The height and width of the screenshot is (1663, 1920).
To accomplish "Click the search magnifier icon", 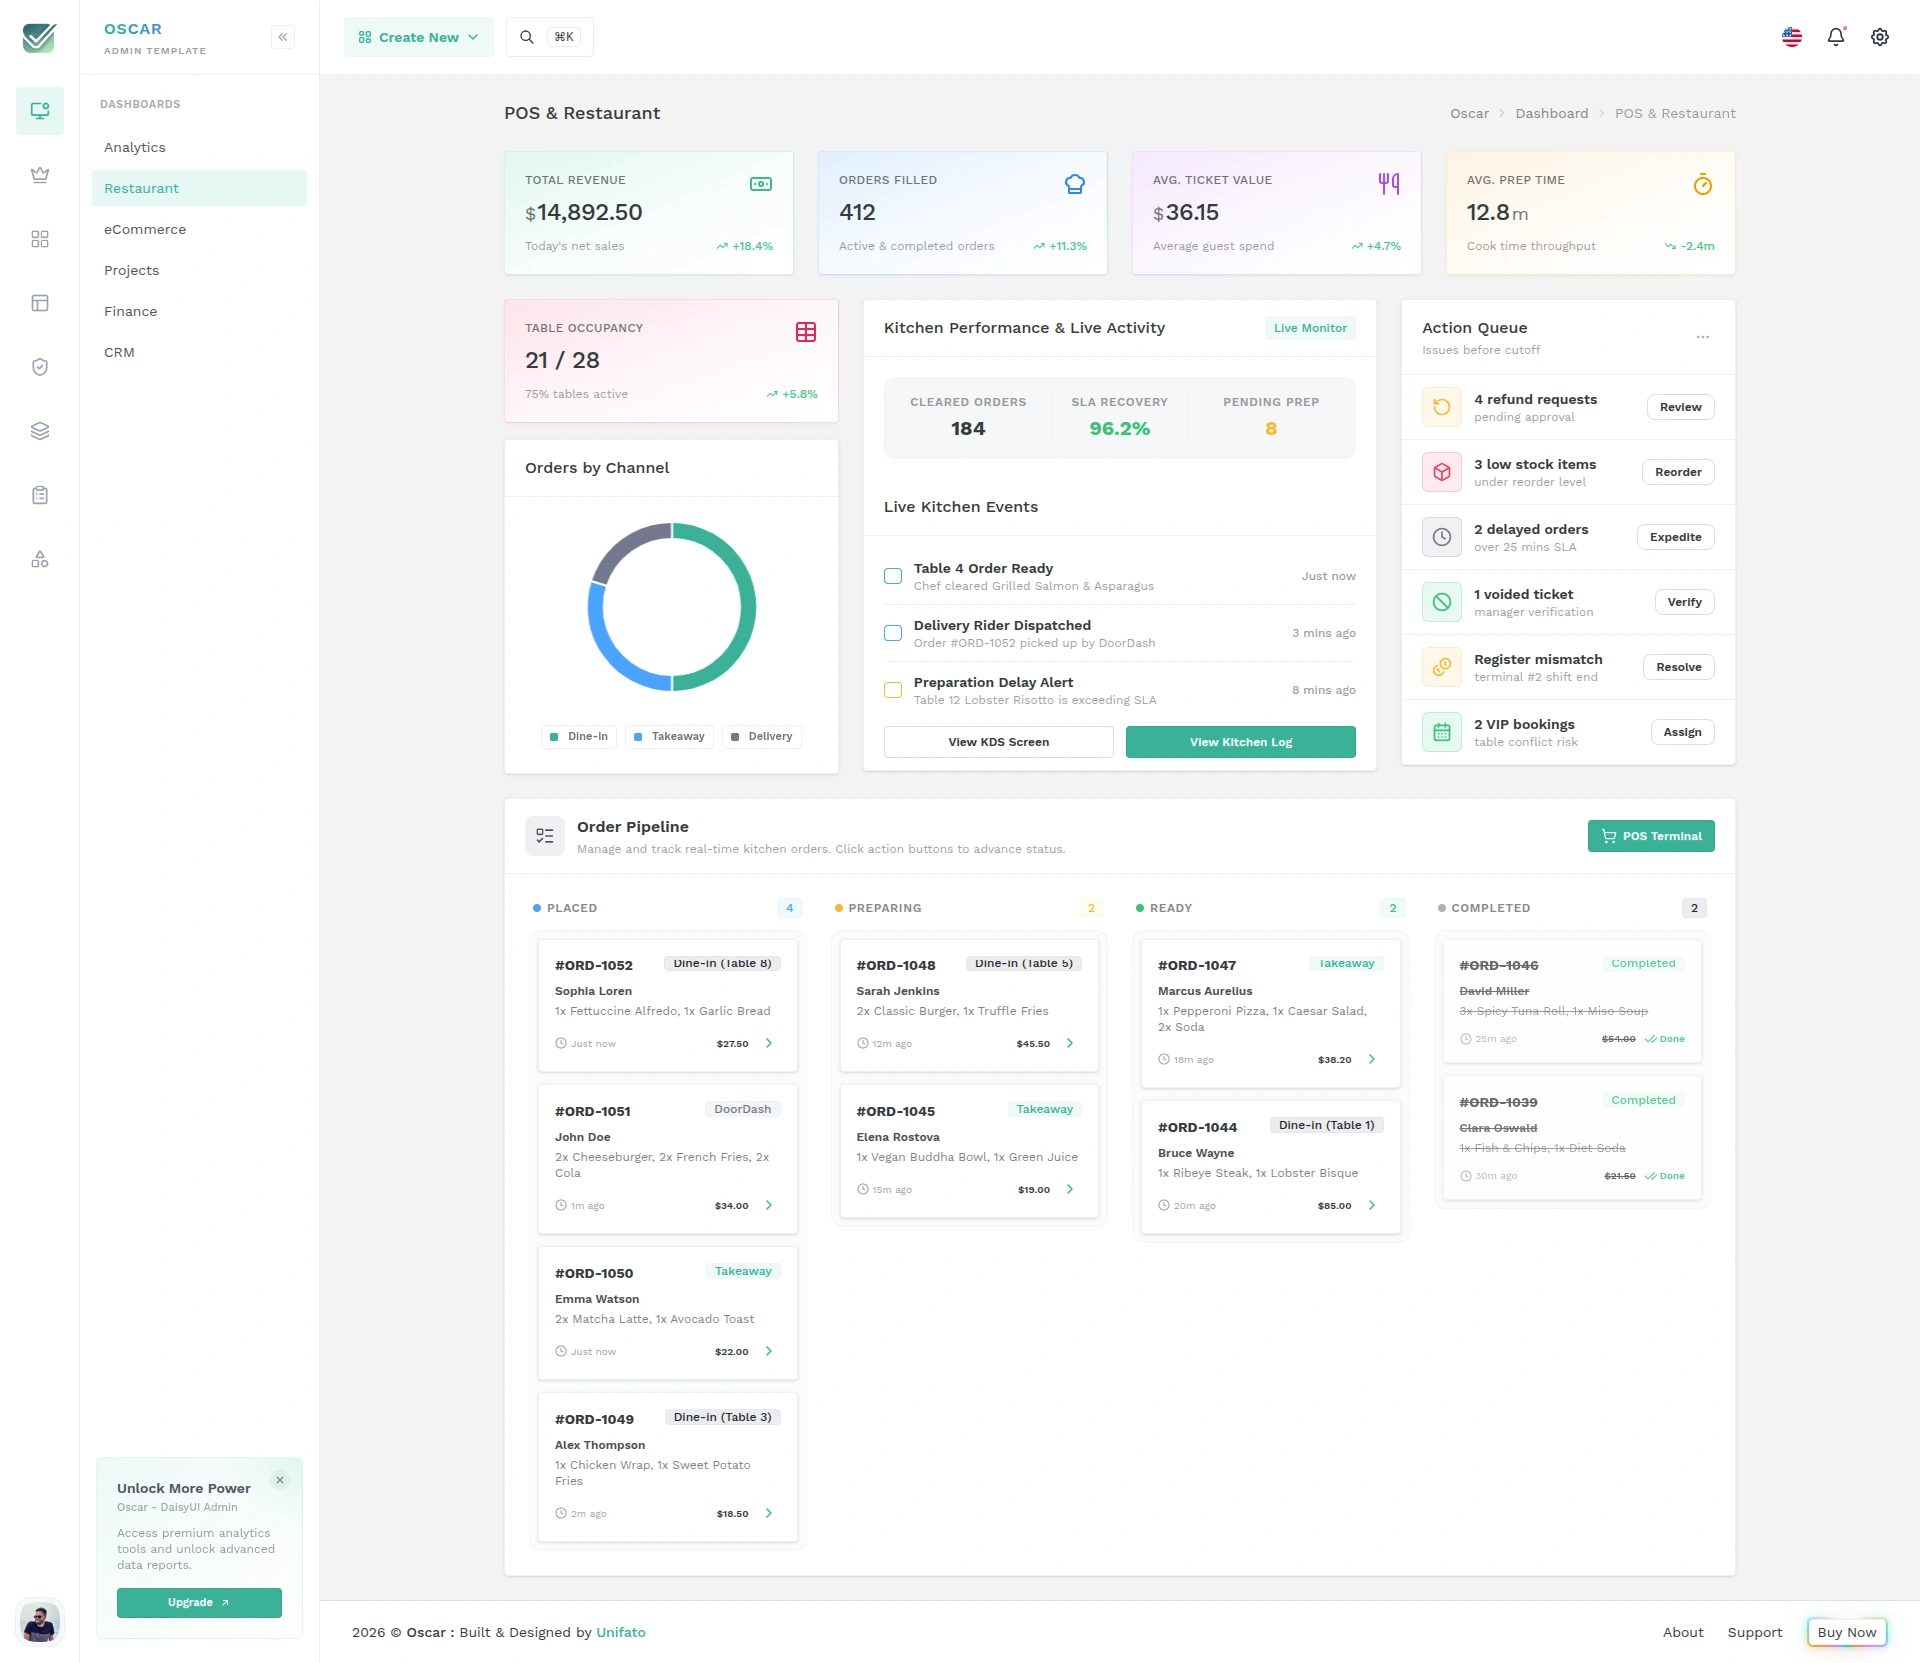I will coord(527,37).
